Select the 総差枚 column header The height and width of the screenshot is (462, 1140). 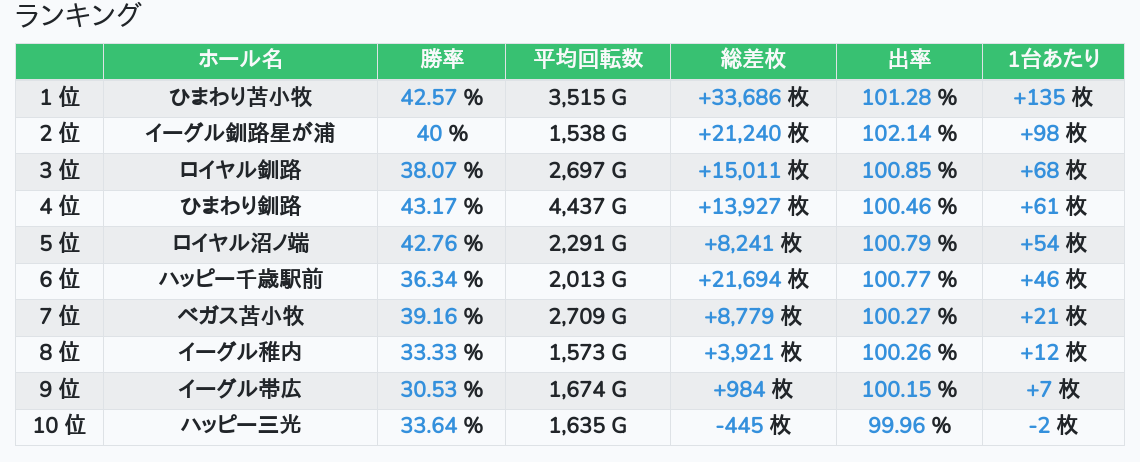(x=753, y=60)
